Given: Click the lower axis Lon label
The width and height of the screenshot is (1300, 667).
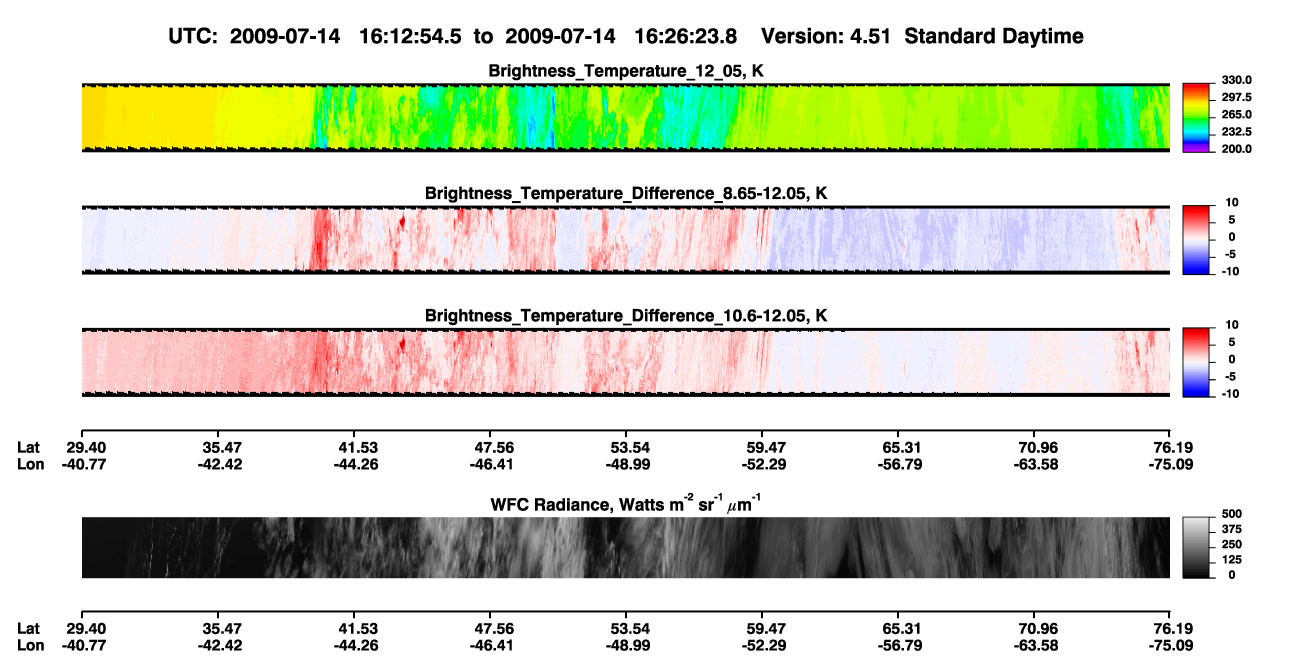Looking at the screenshot, I should [x=30, y=646].
